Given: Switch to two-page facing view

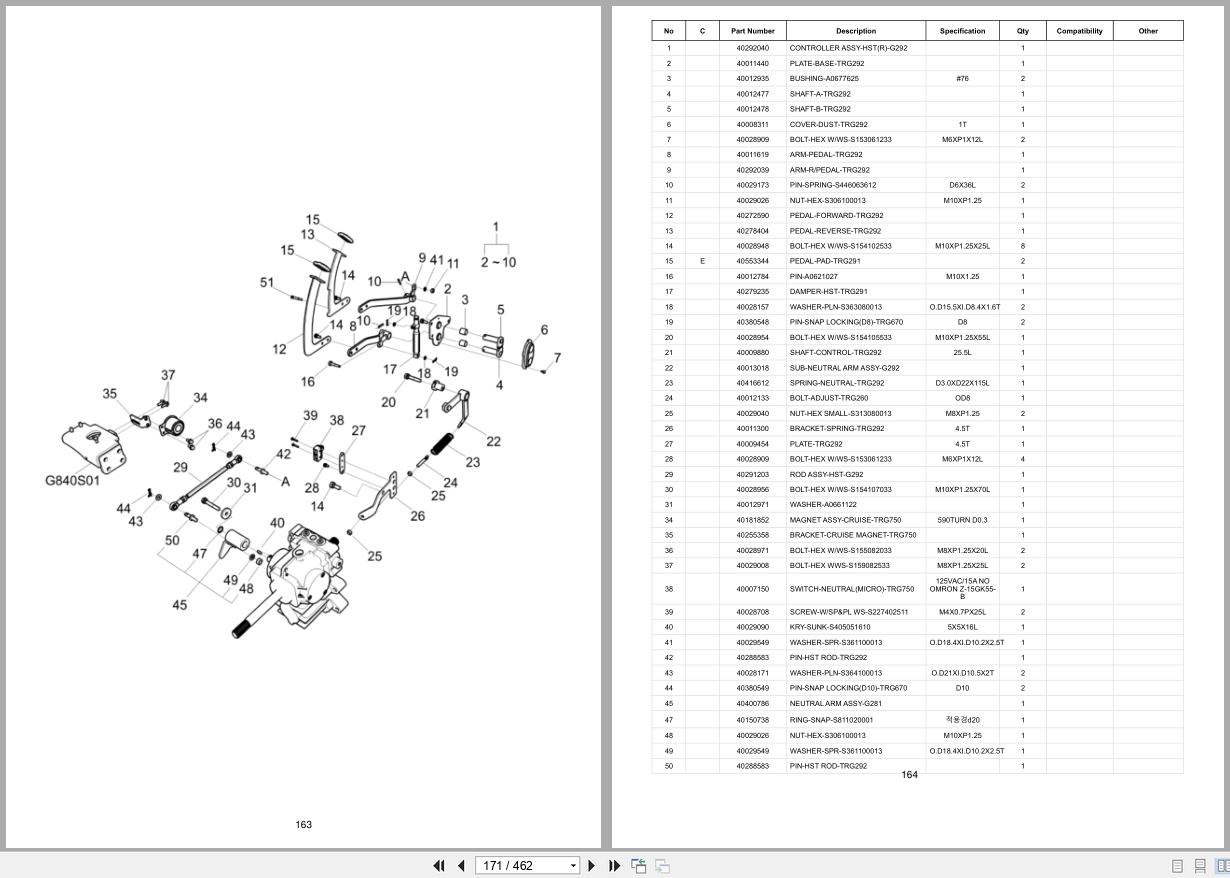Looking at the screenshot, I should (1223, 866).
